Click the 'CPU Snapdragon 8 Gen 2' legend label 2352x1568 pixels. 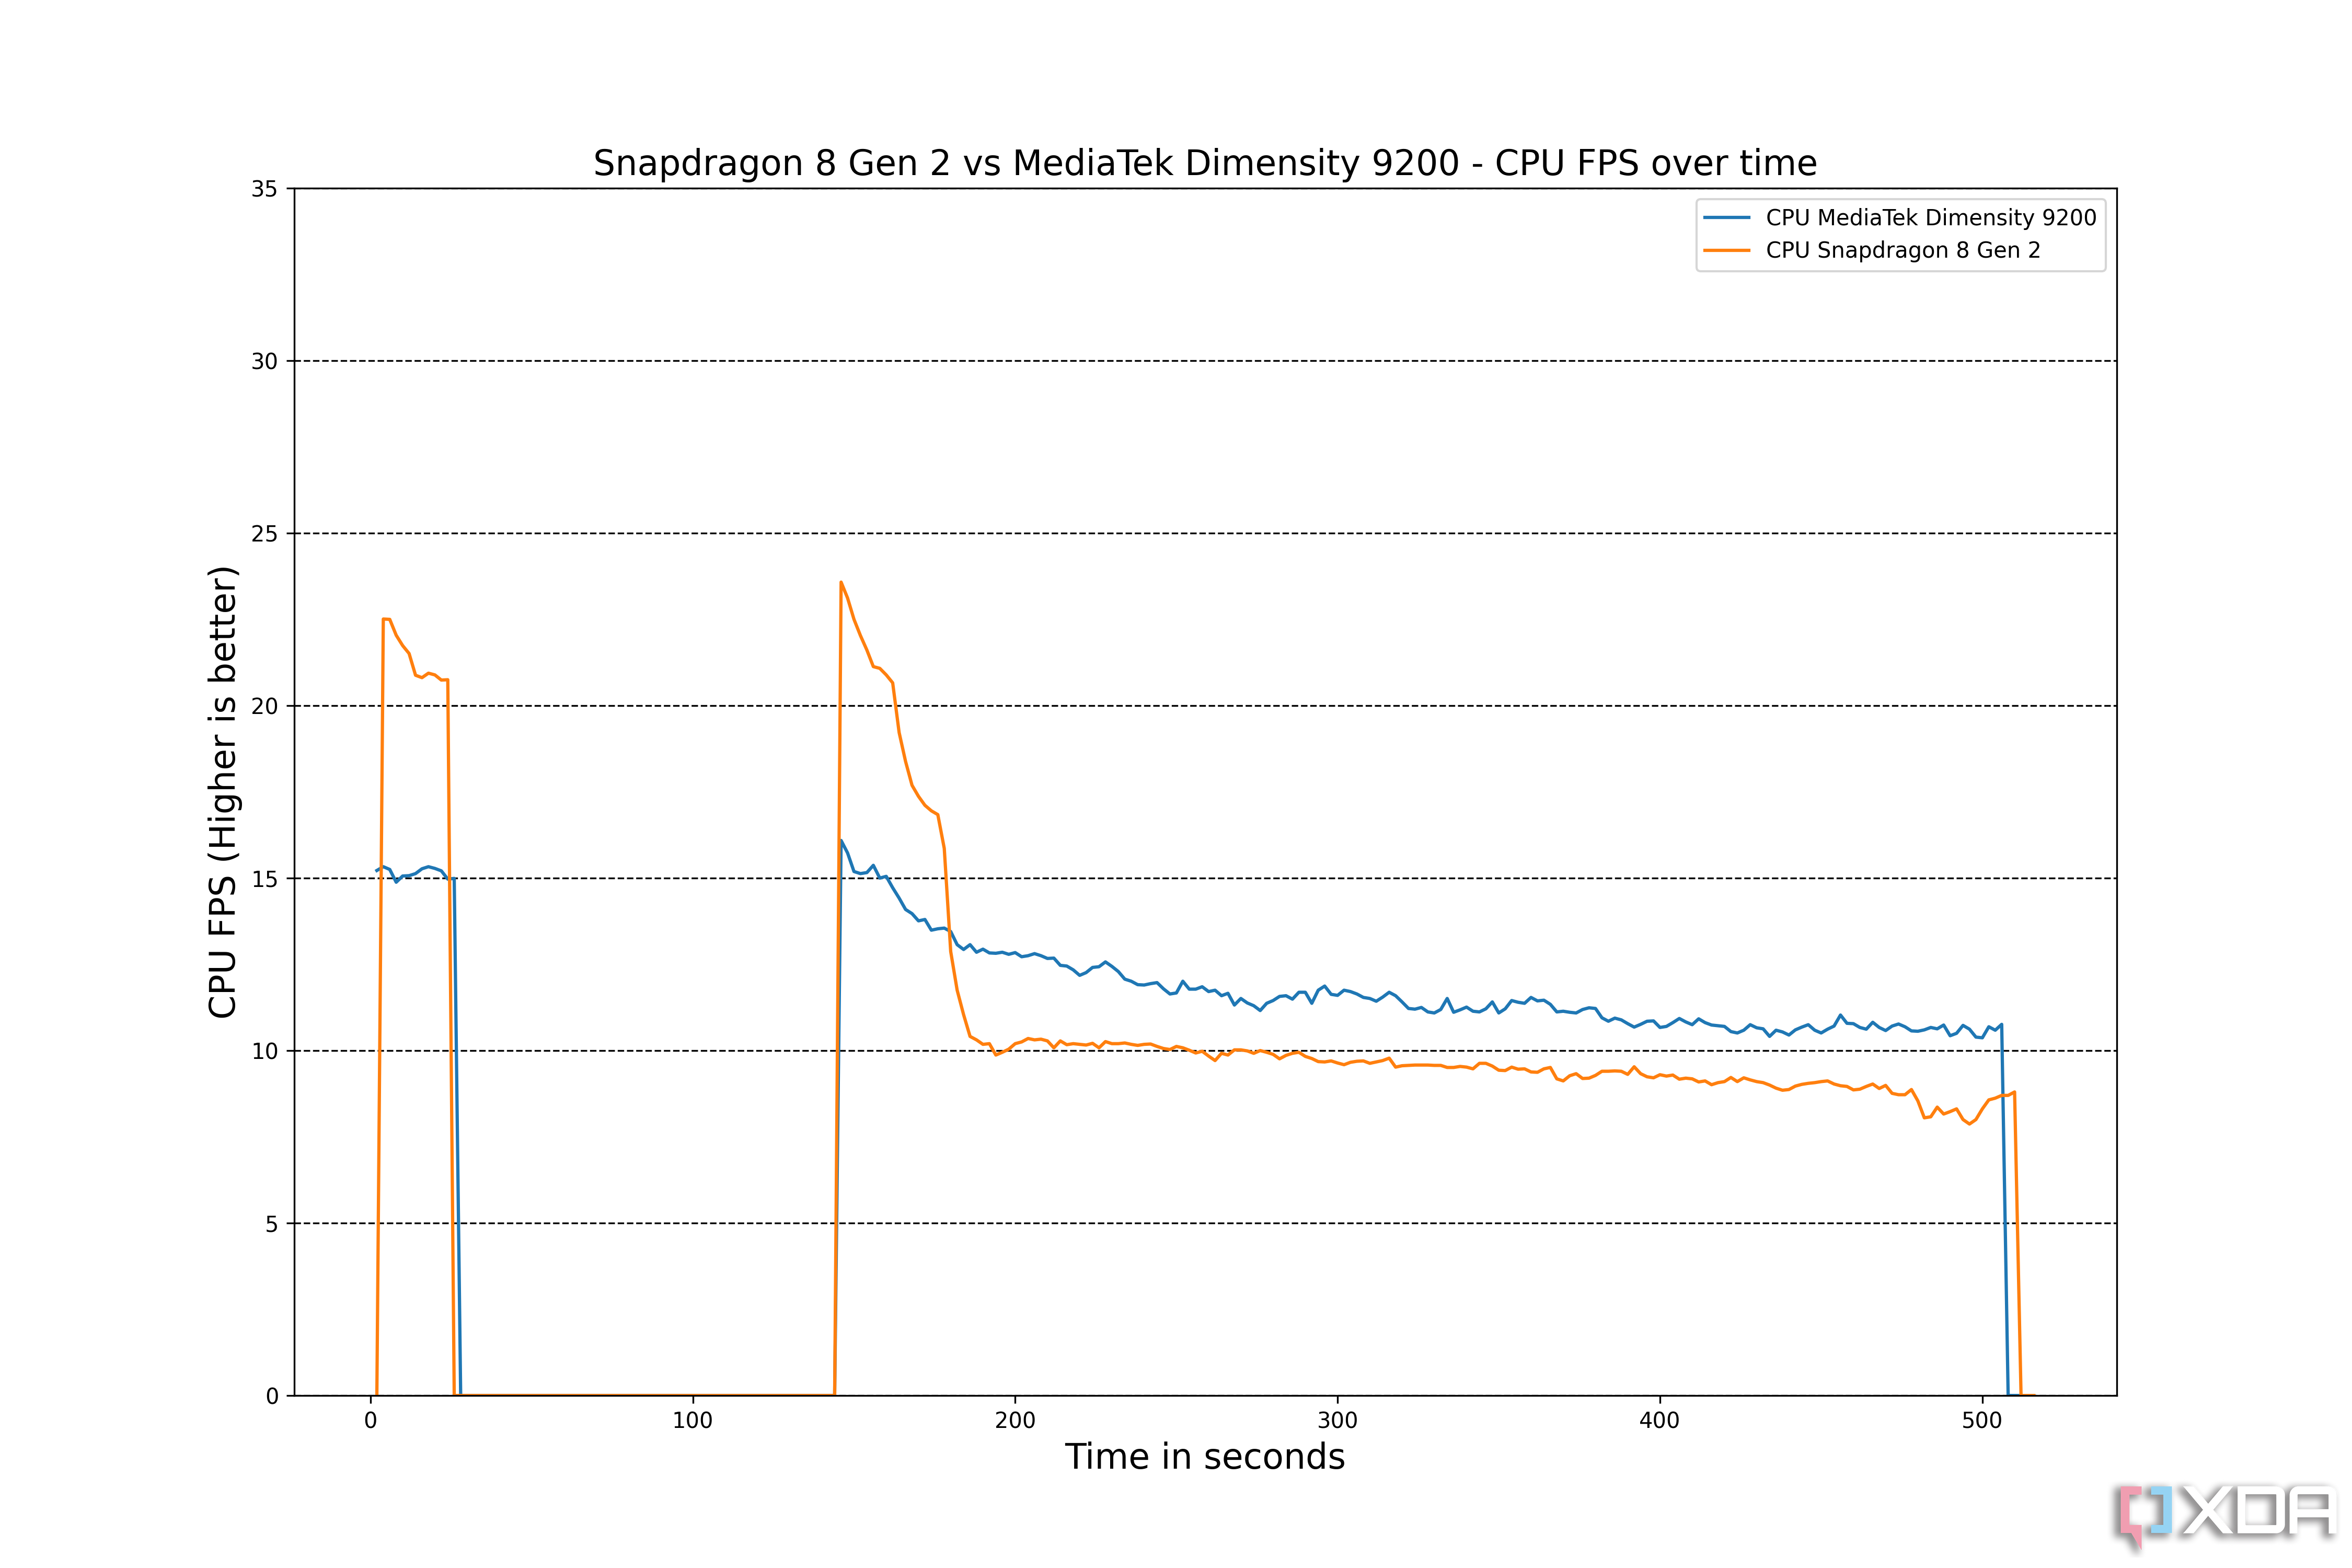1903,250
